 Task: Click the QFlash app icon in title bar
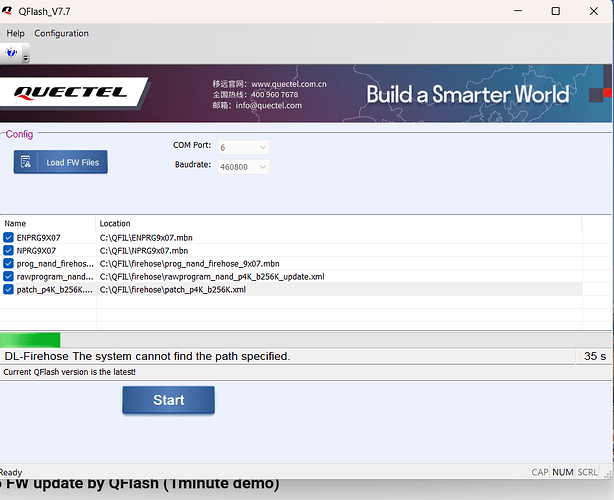tap(10, 10)
